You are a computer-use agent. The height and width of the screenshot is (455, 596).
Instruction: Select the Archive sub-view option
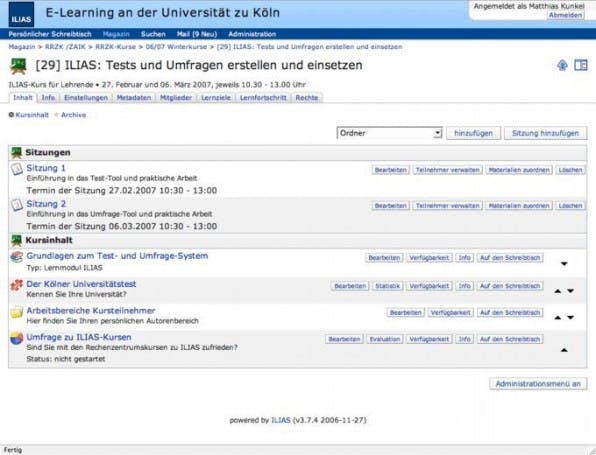coord(71,115)
